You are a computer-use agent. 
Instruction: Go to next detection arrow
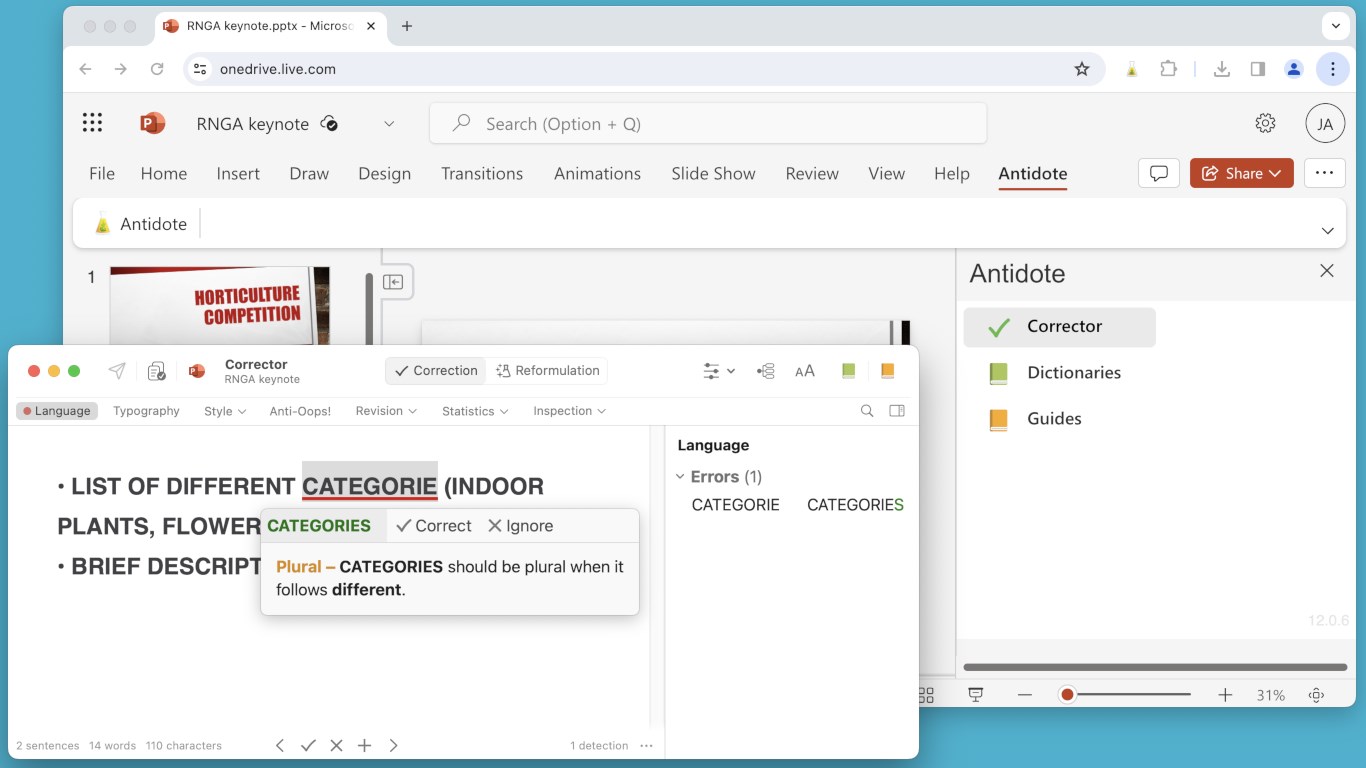[x=393, y=745]
